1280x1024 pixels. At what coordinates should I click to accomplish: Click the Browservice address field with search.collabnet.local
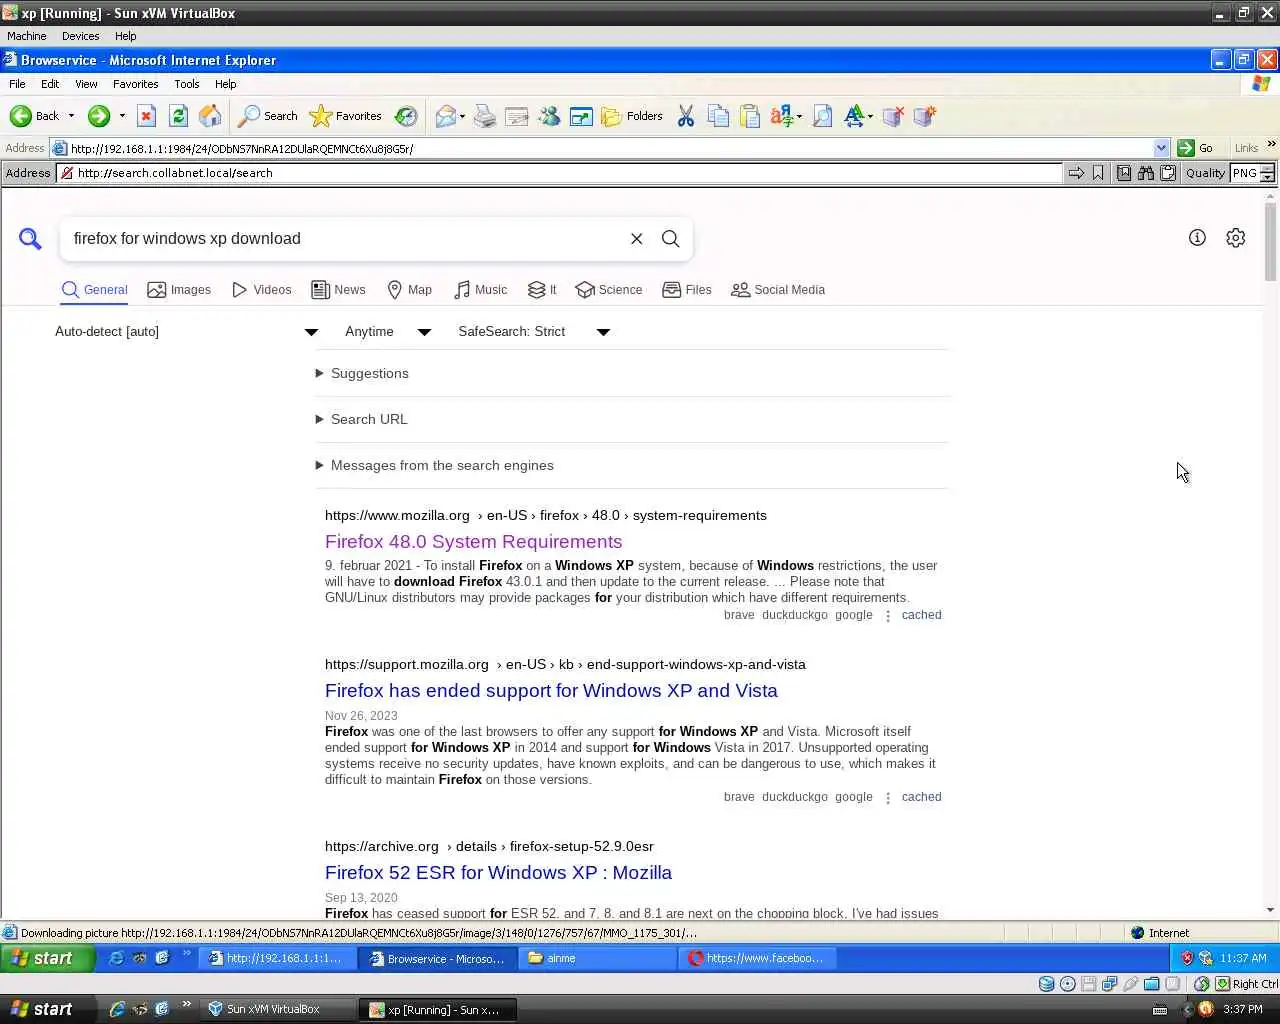559,173
